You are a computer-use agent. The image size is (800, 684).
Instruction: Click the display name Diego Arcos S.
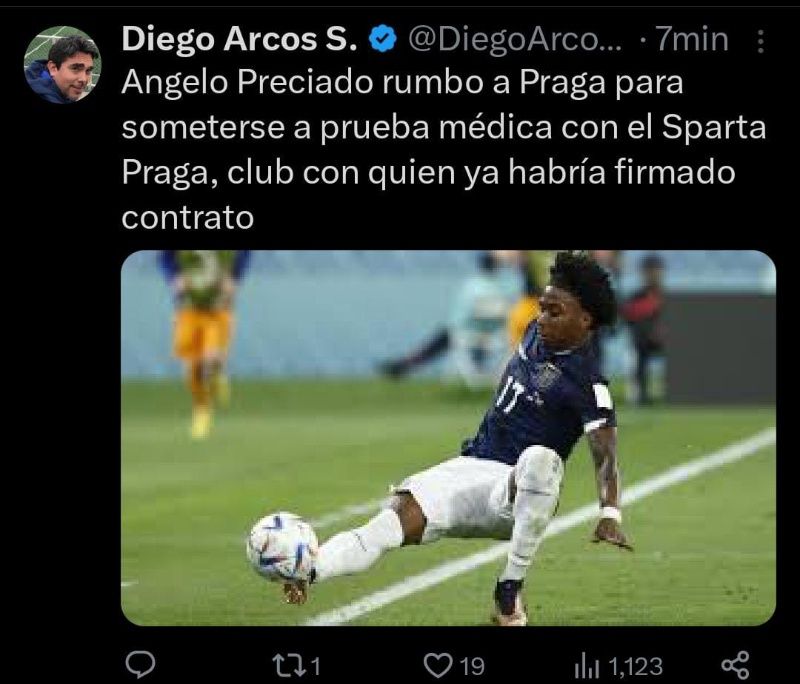pos(239,39)
